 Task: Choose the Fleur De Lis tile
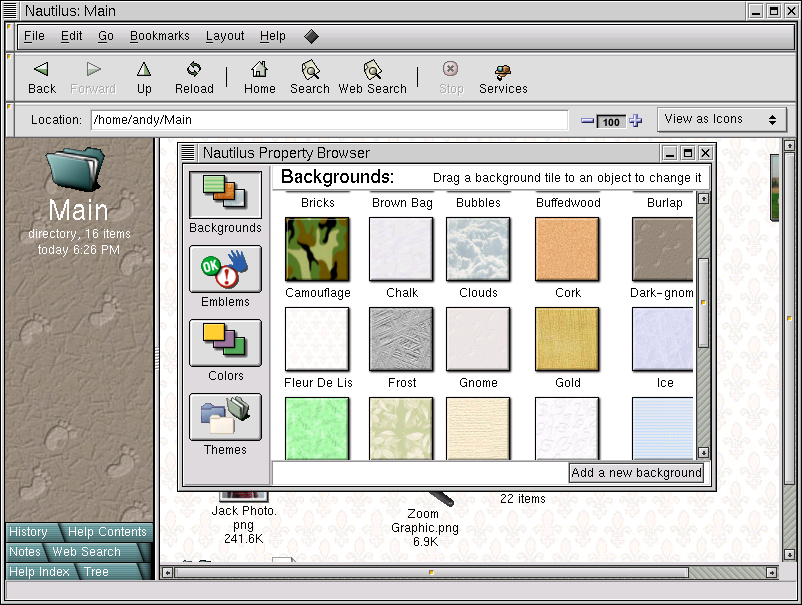pos(317,339)
